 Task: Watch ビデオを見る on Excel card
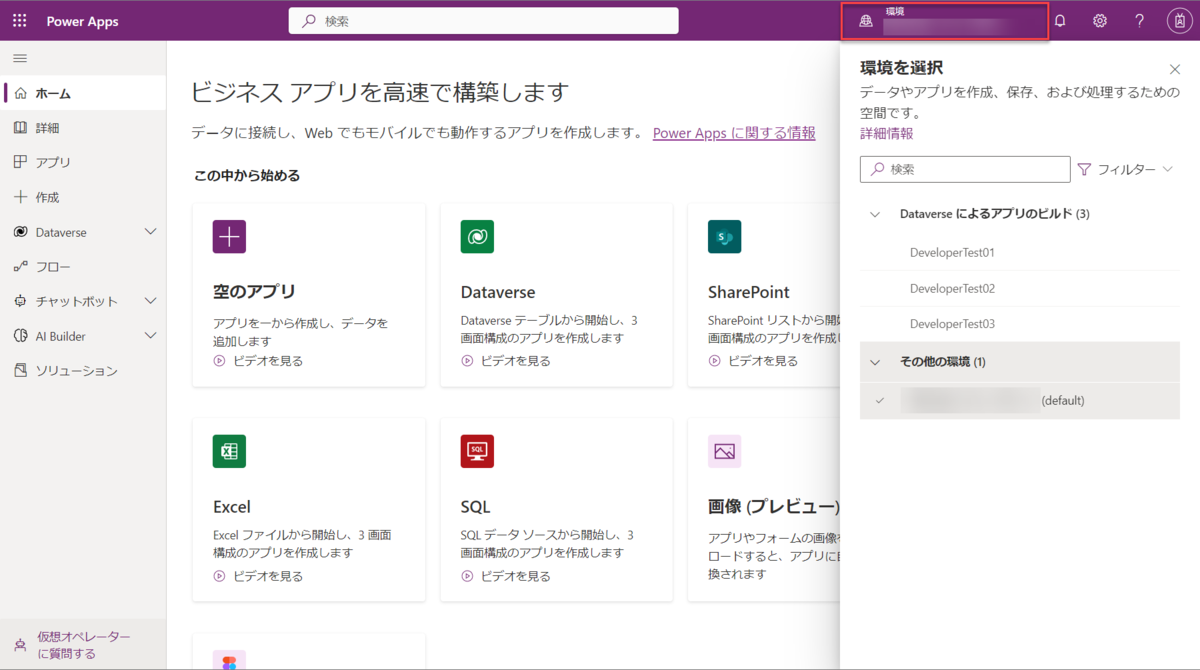(x=258, y=576)
